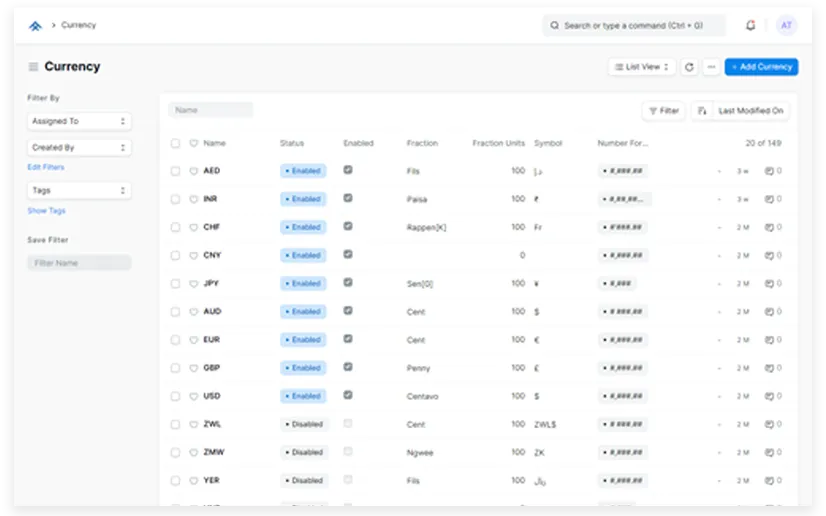This screenshot has width=826, height=516.
Task: Toggle sidebar with the hamburger icon
Action: [33, 67]
